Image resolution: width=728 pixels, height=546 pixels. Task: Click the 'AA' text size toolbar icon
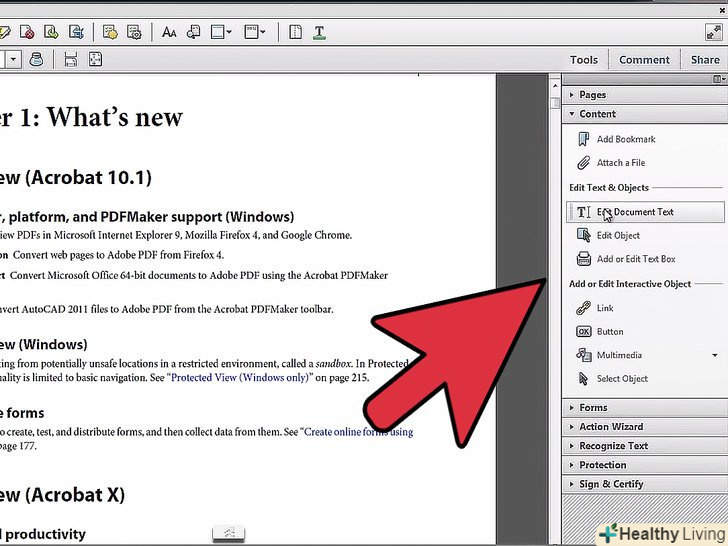(169, 32)
